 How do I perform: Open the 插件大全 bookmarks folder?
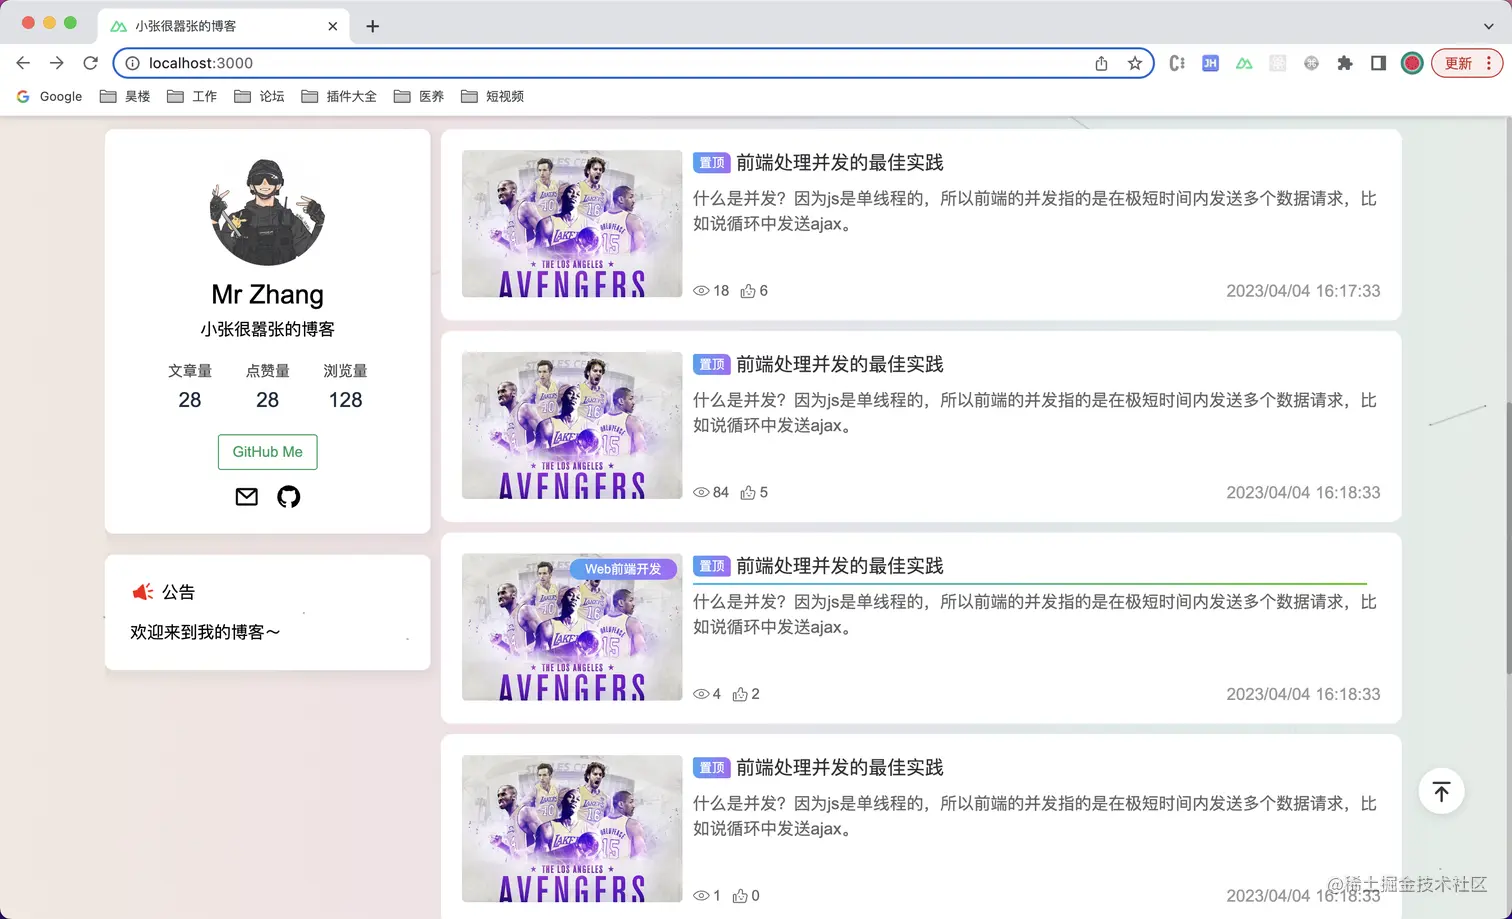click(339, 96)
